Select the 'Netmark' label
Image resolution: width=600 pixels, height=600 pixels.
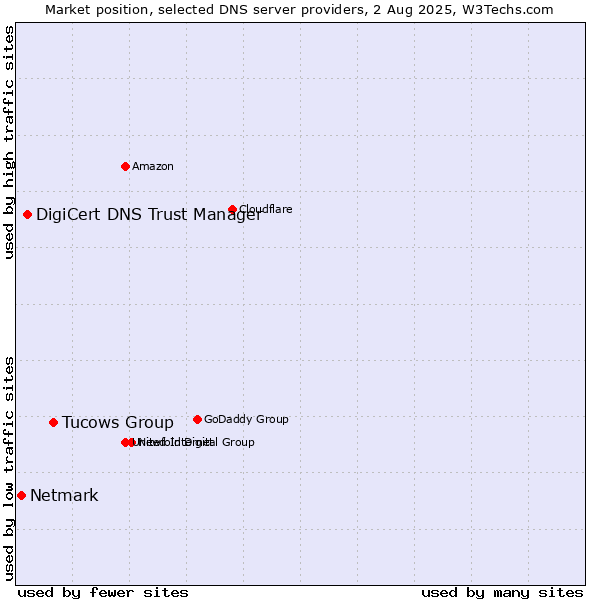pyautogui.click(x=64, y=496)
